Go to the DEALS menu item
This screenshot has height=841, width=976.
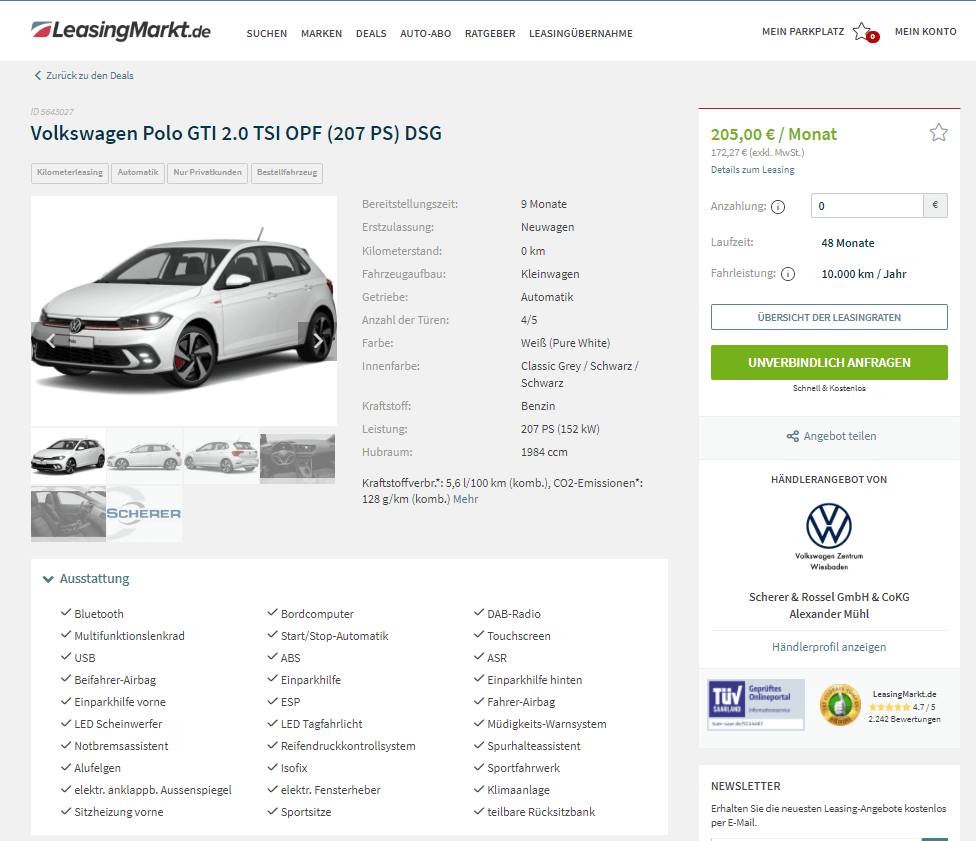point(371,34)
